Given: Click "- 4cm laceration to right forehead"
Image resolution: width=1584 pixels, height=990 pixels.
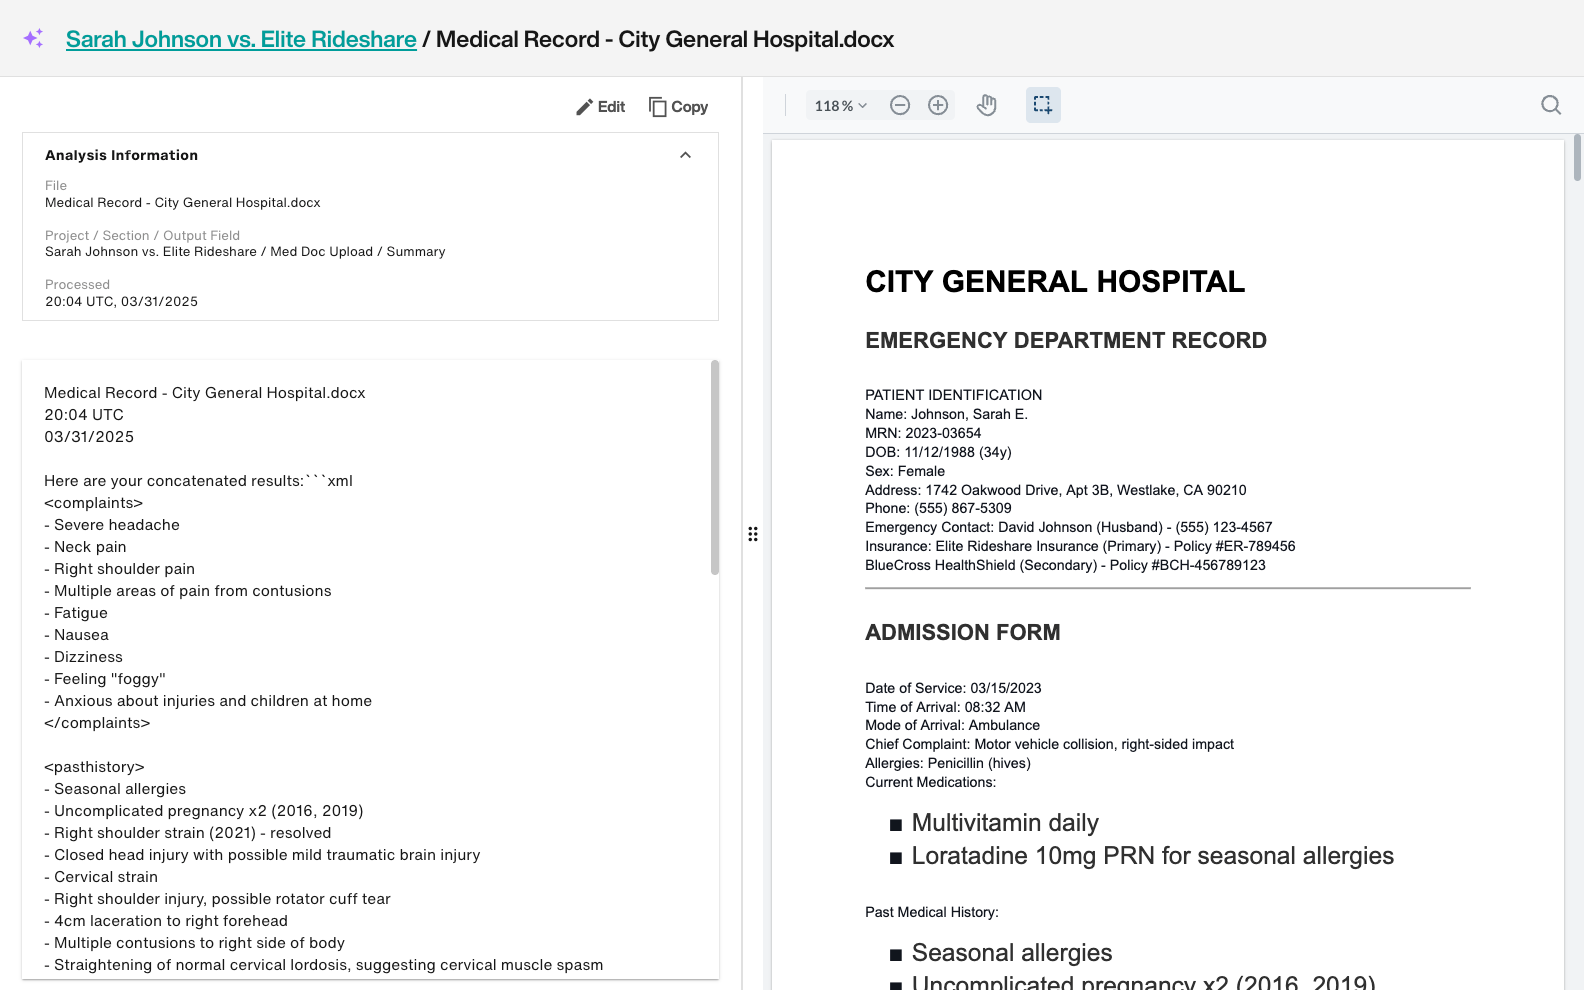Looking at the screenshot, I should pyautogui.click(x=166, y=921).
